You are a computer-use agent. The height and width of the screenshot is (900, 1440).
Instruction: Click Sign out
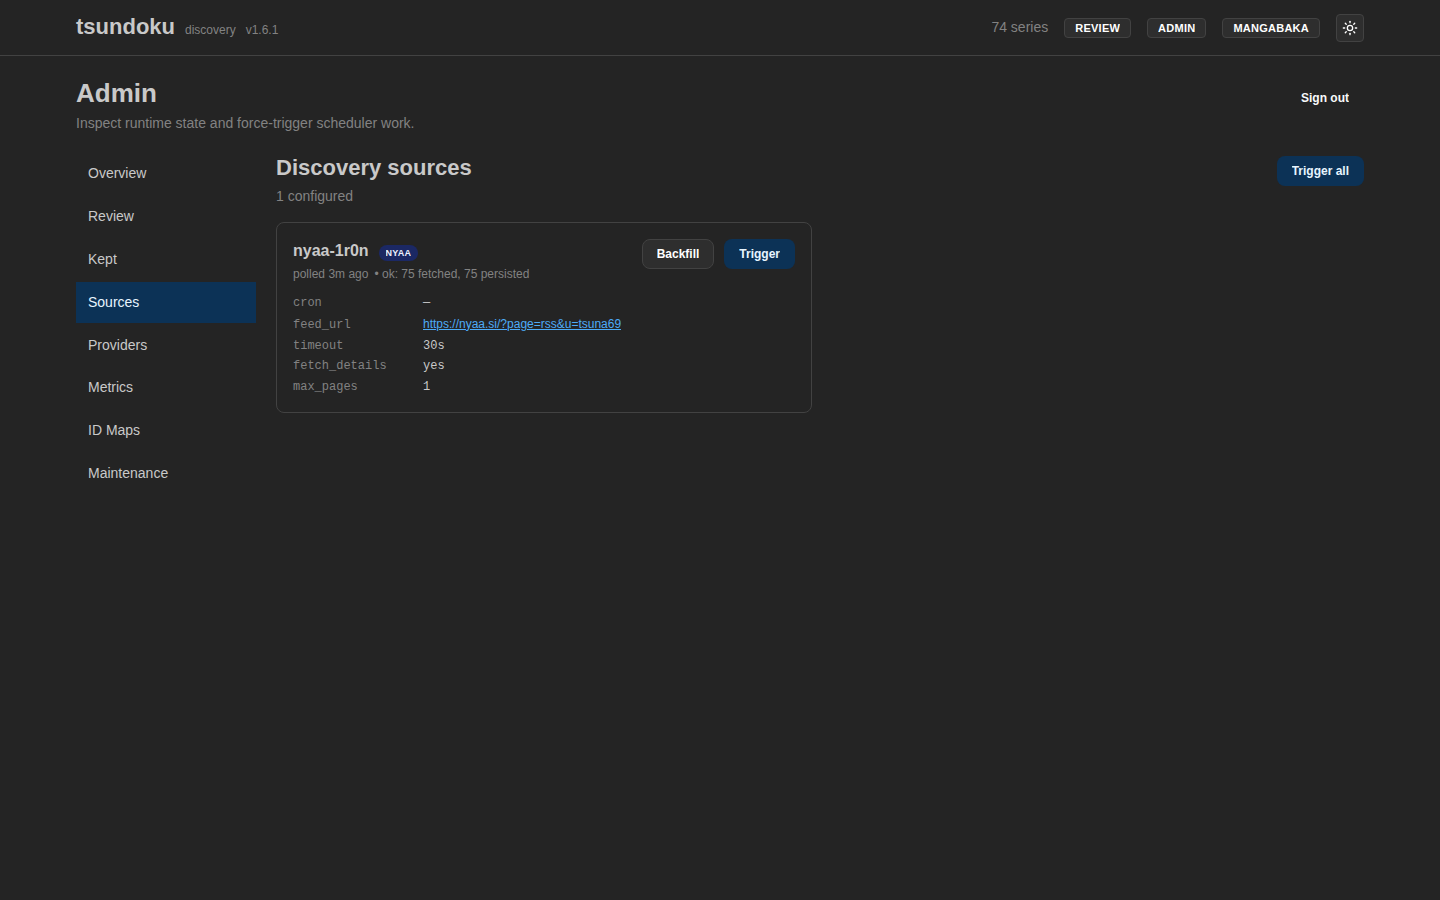[x=1324, y=98]
